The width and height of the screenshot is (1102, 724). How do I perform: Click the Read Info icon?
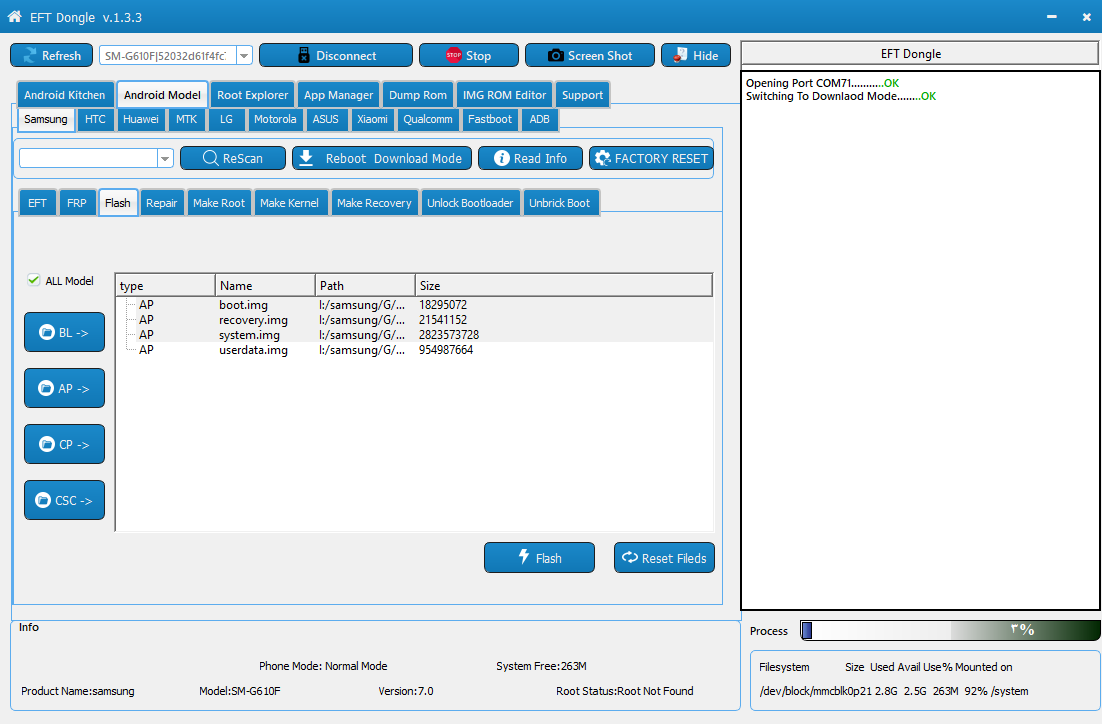tap(502, 158)
